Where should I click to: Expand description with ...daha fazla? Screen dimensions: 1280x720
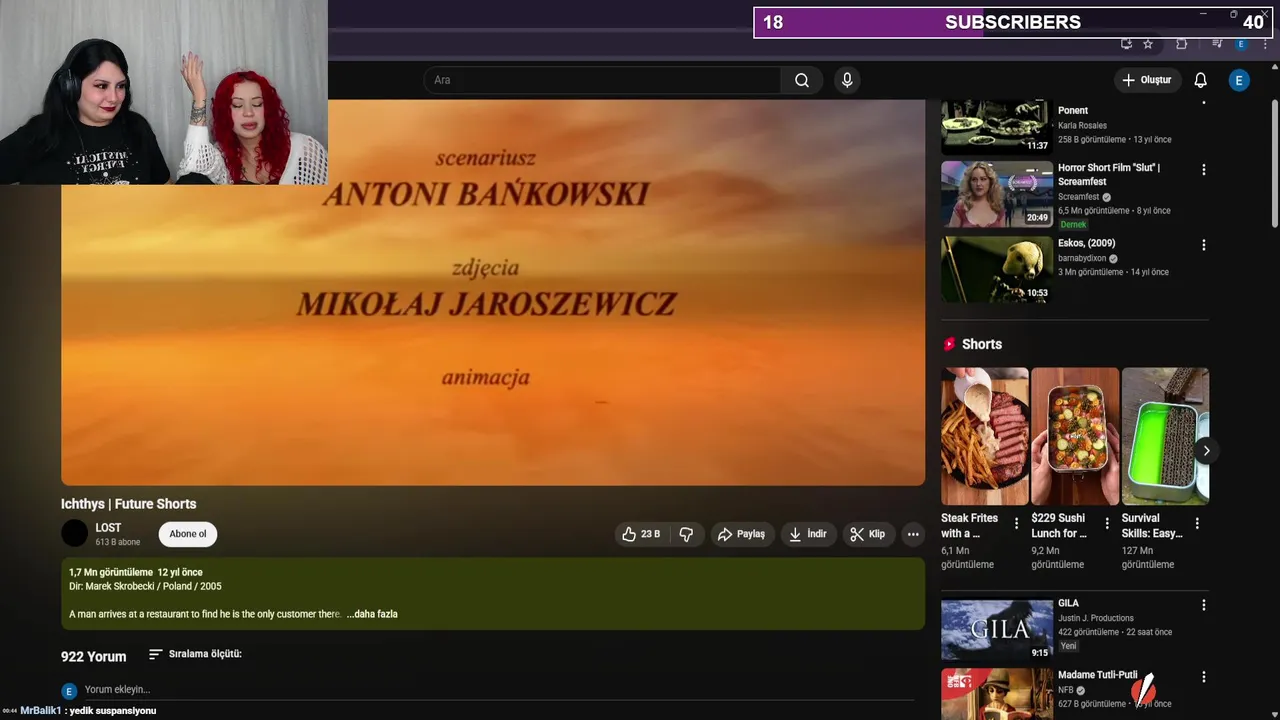(372, 614)
